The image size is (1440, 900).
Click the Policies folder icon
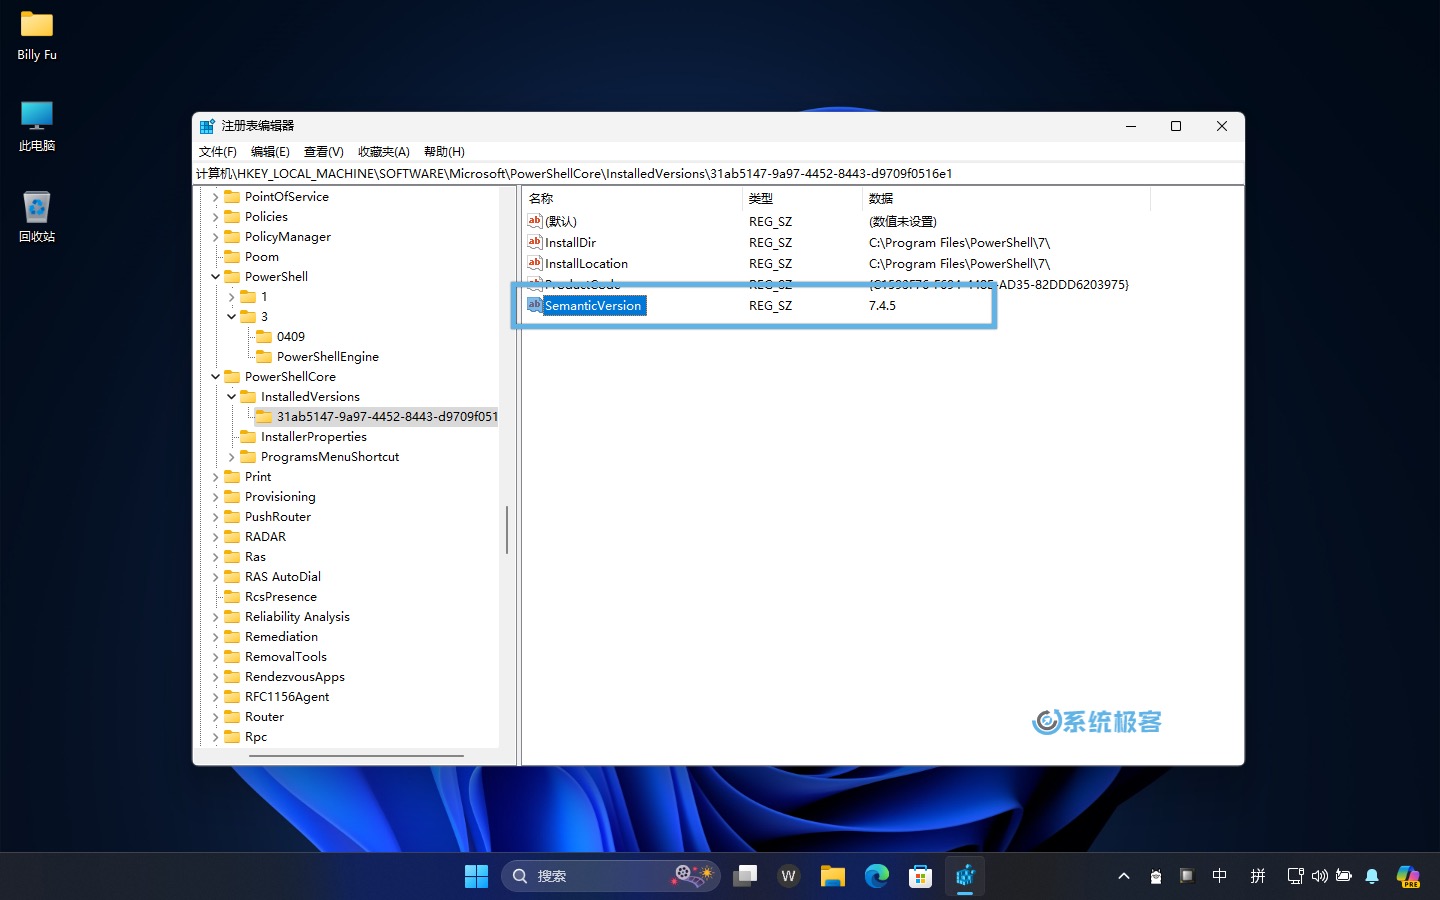pos(232,216)
